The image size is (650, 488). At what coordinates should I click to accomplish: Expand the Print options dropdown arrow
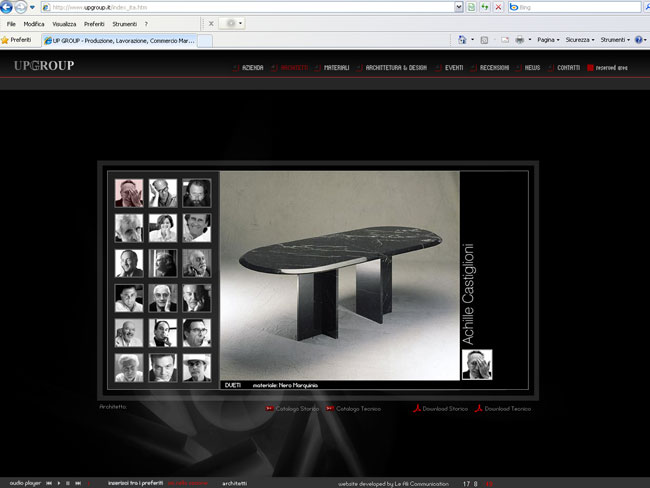[x=530, y=40]
